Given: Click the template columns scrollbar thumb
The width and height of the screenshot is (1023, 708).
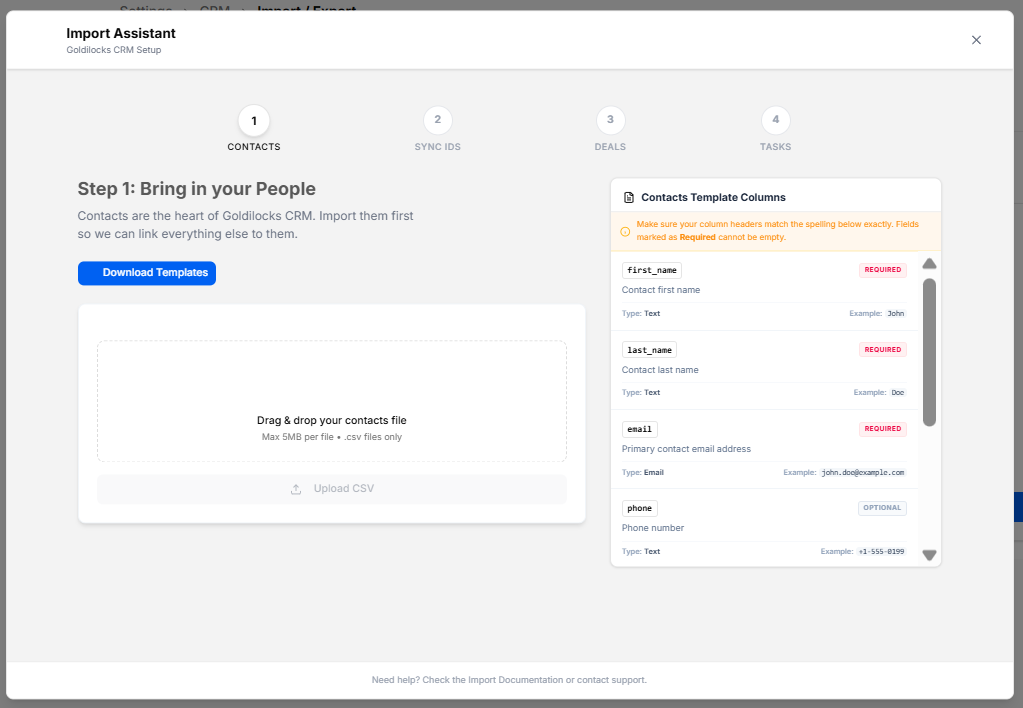Looking at the screenshot, I should pyautogui.click(x=930, y=352).
